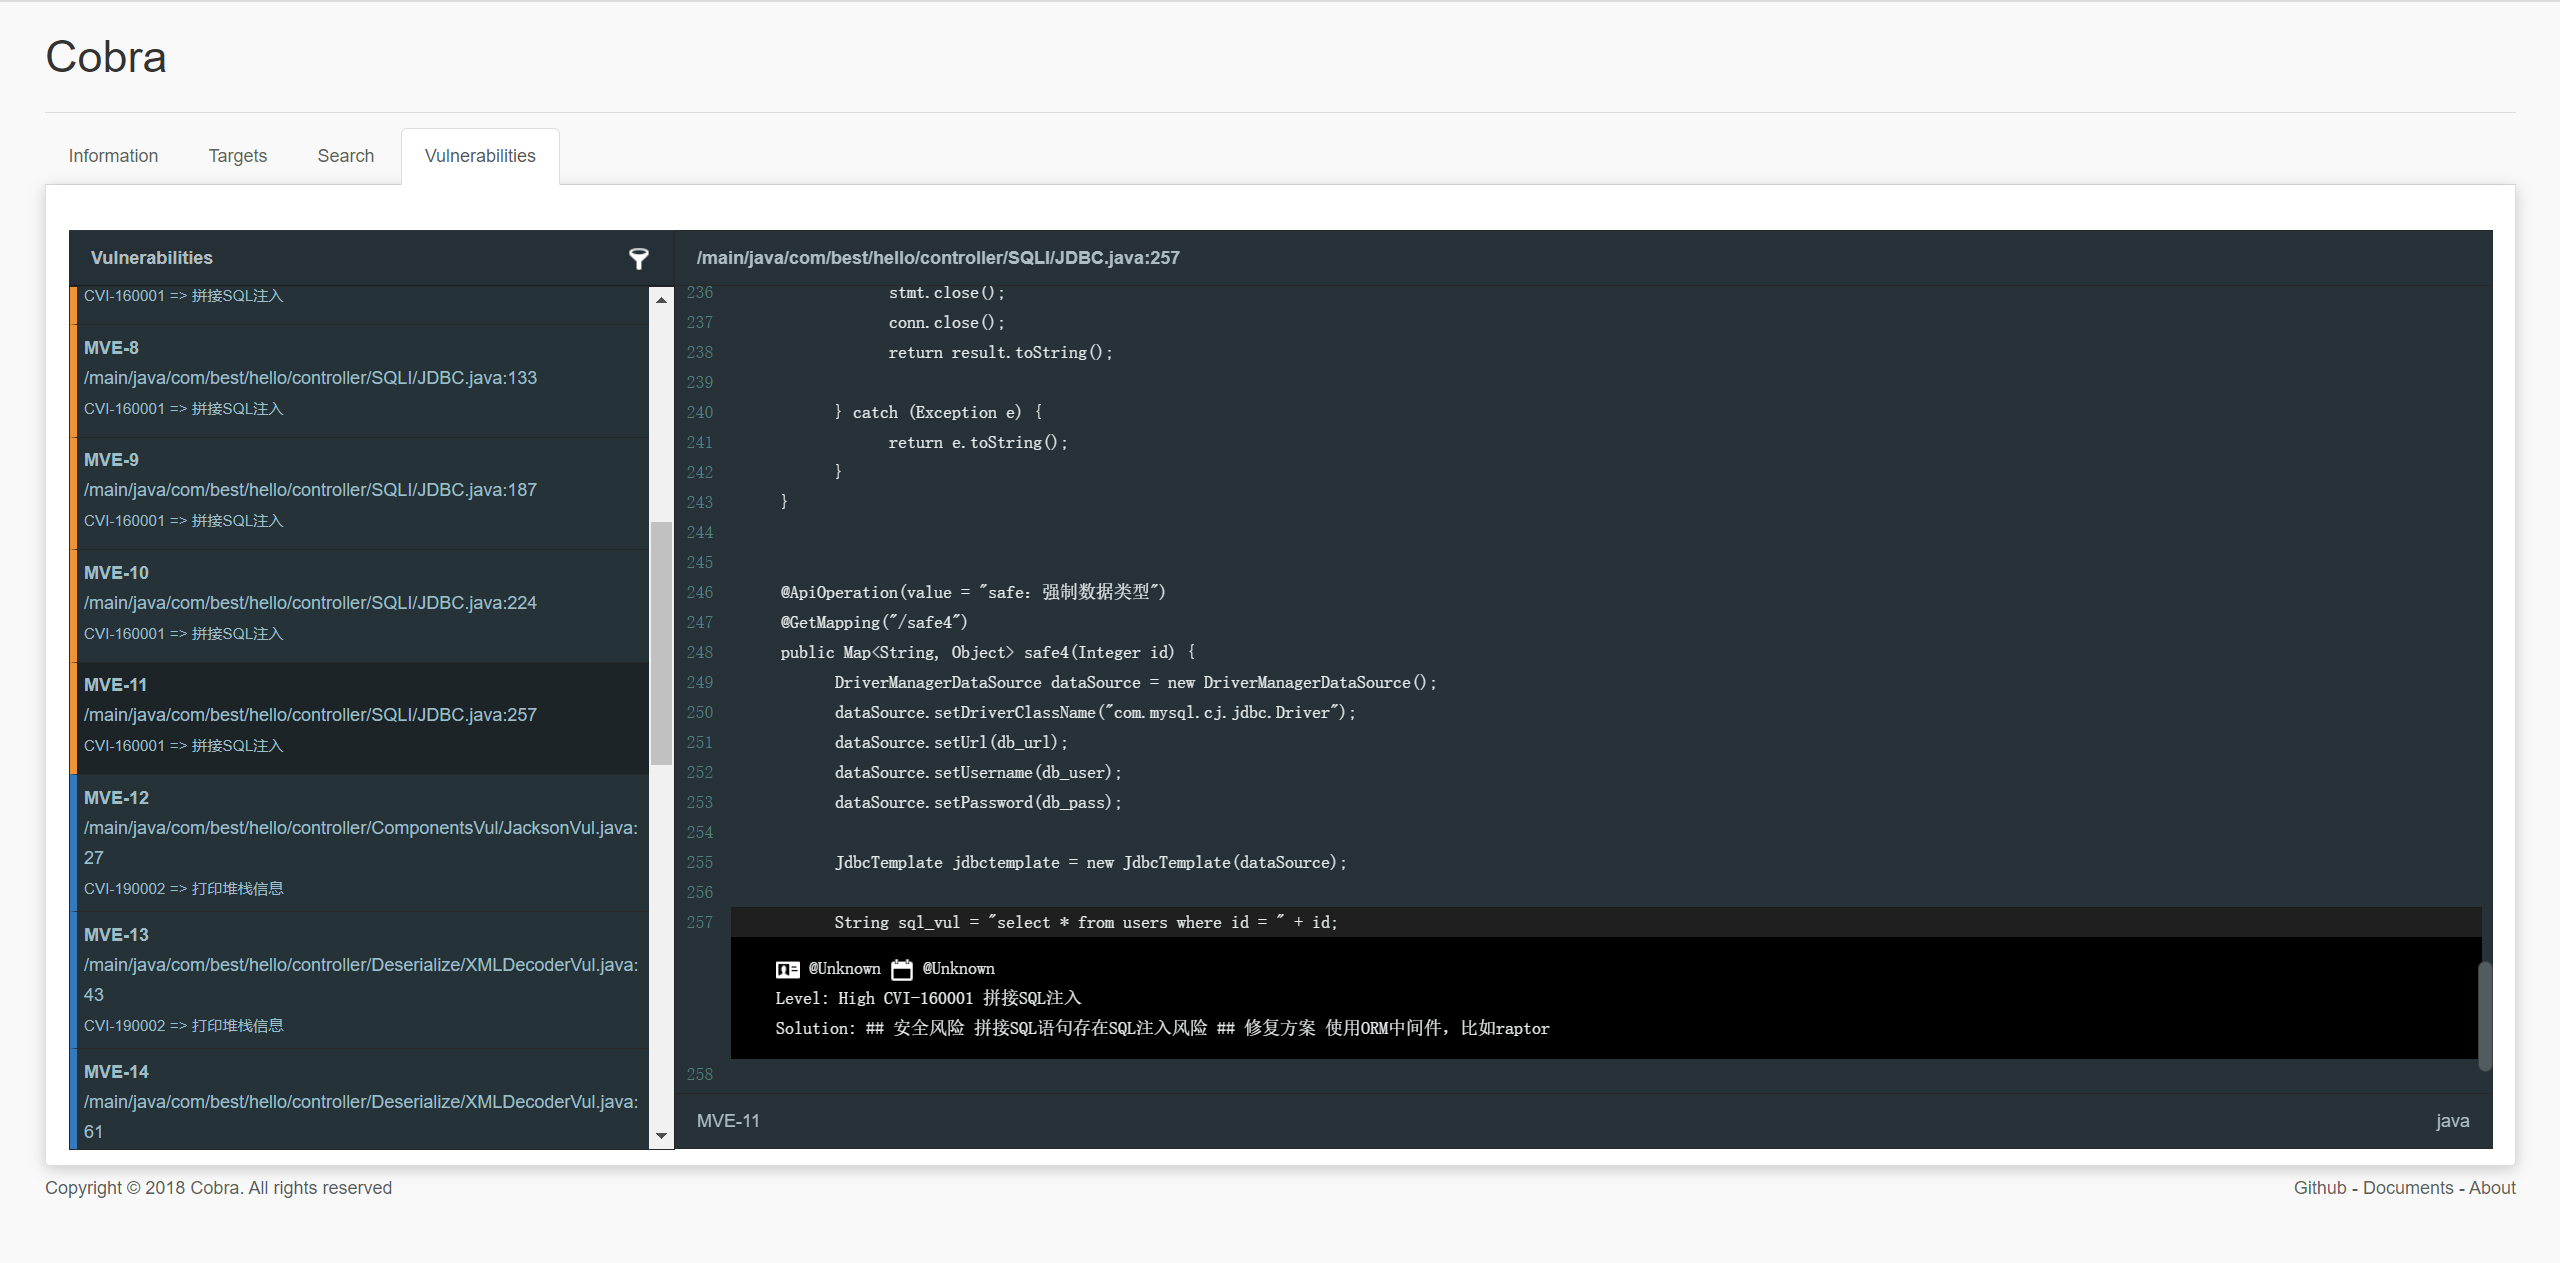Click the About footer link

tap(2491, 1188)
